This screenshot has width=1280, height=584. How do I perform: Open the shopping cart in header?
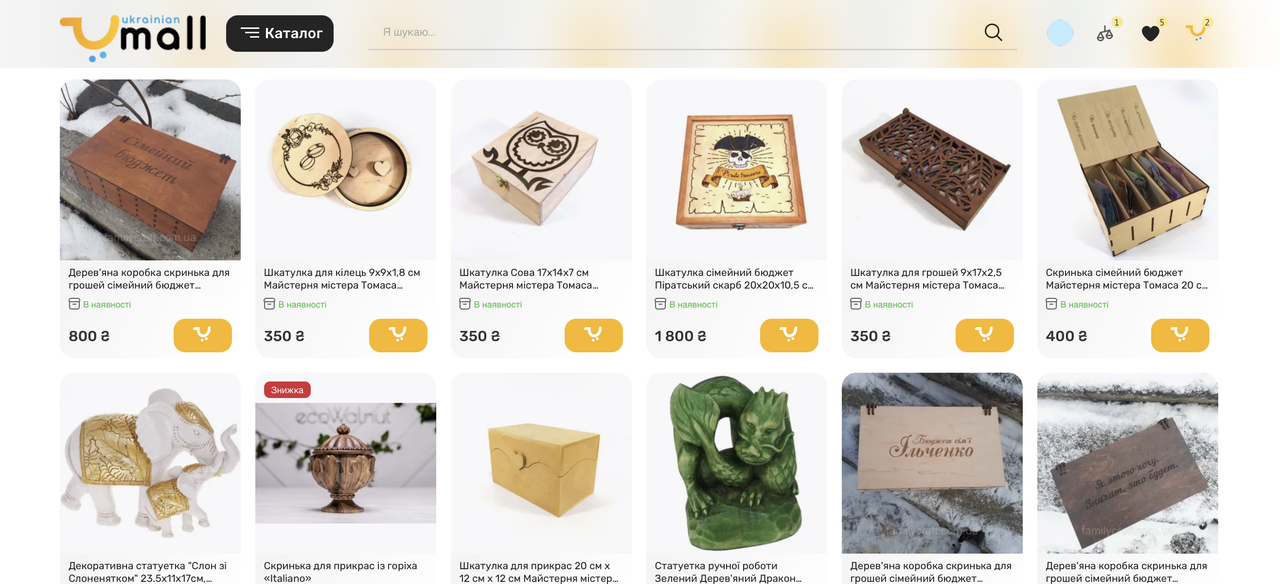(1196, 32)
